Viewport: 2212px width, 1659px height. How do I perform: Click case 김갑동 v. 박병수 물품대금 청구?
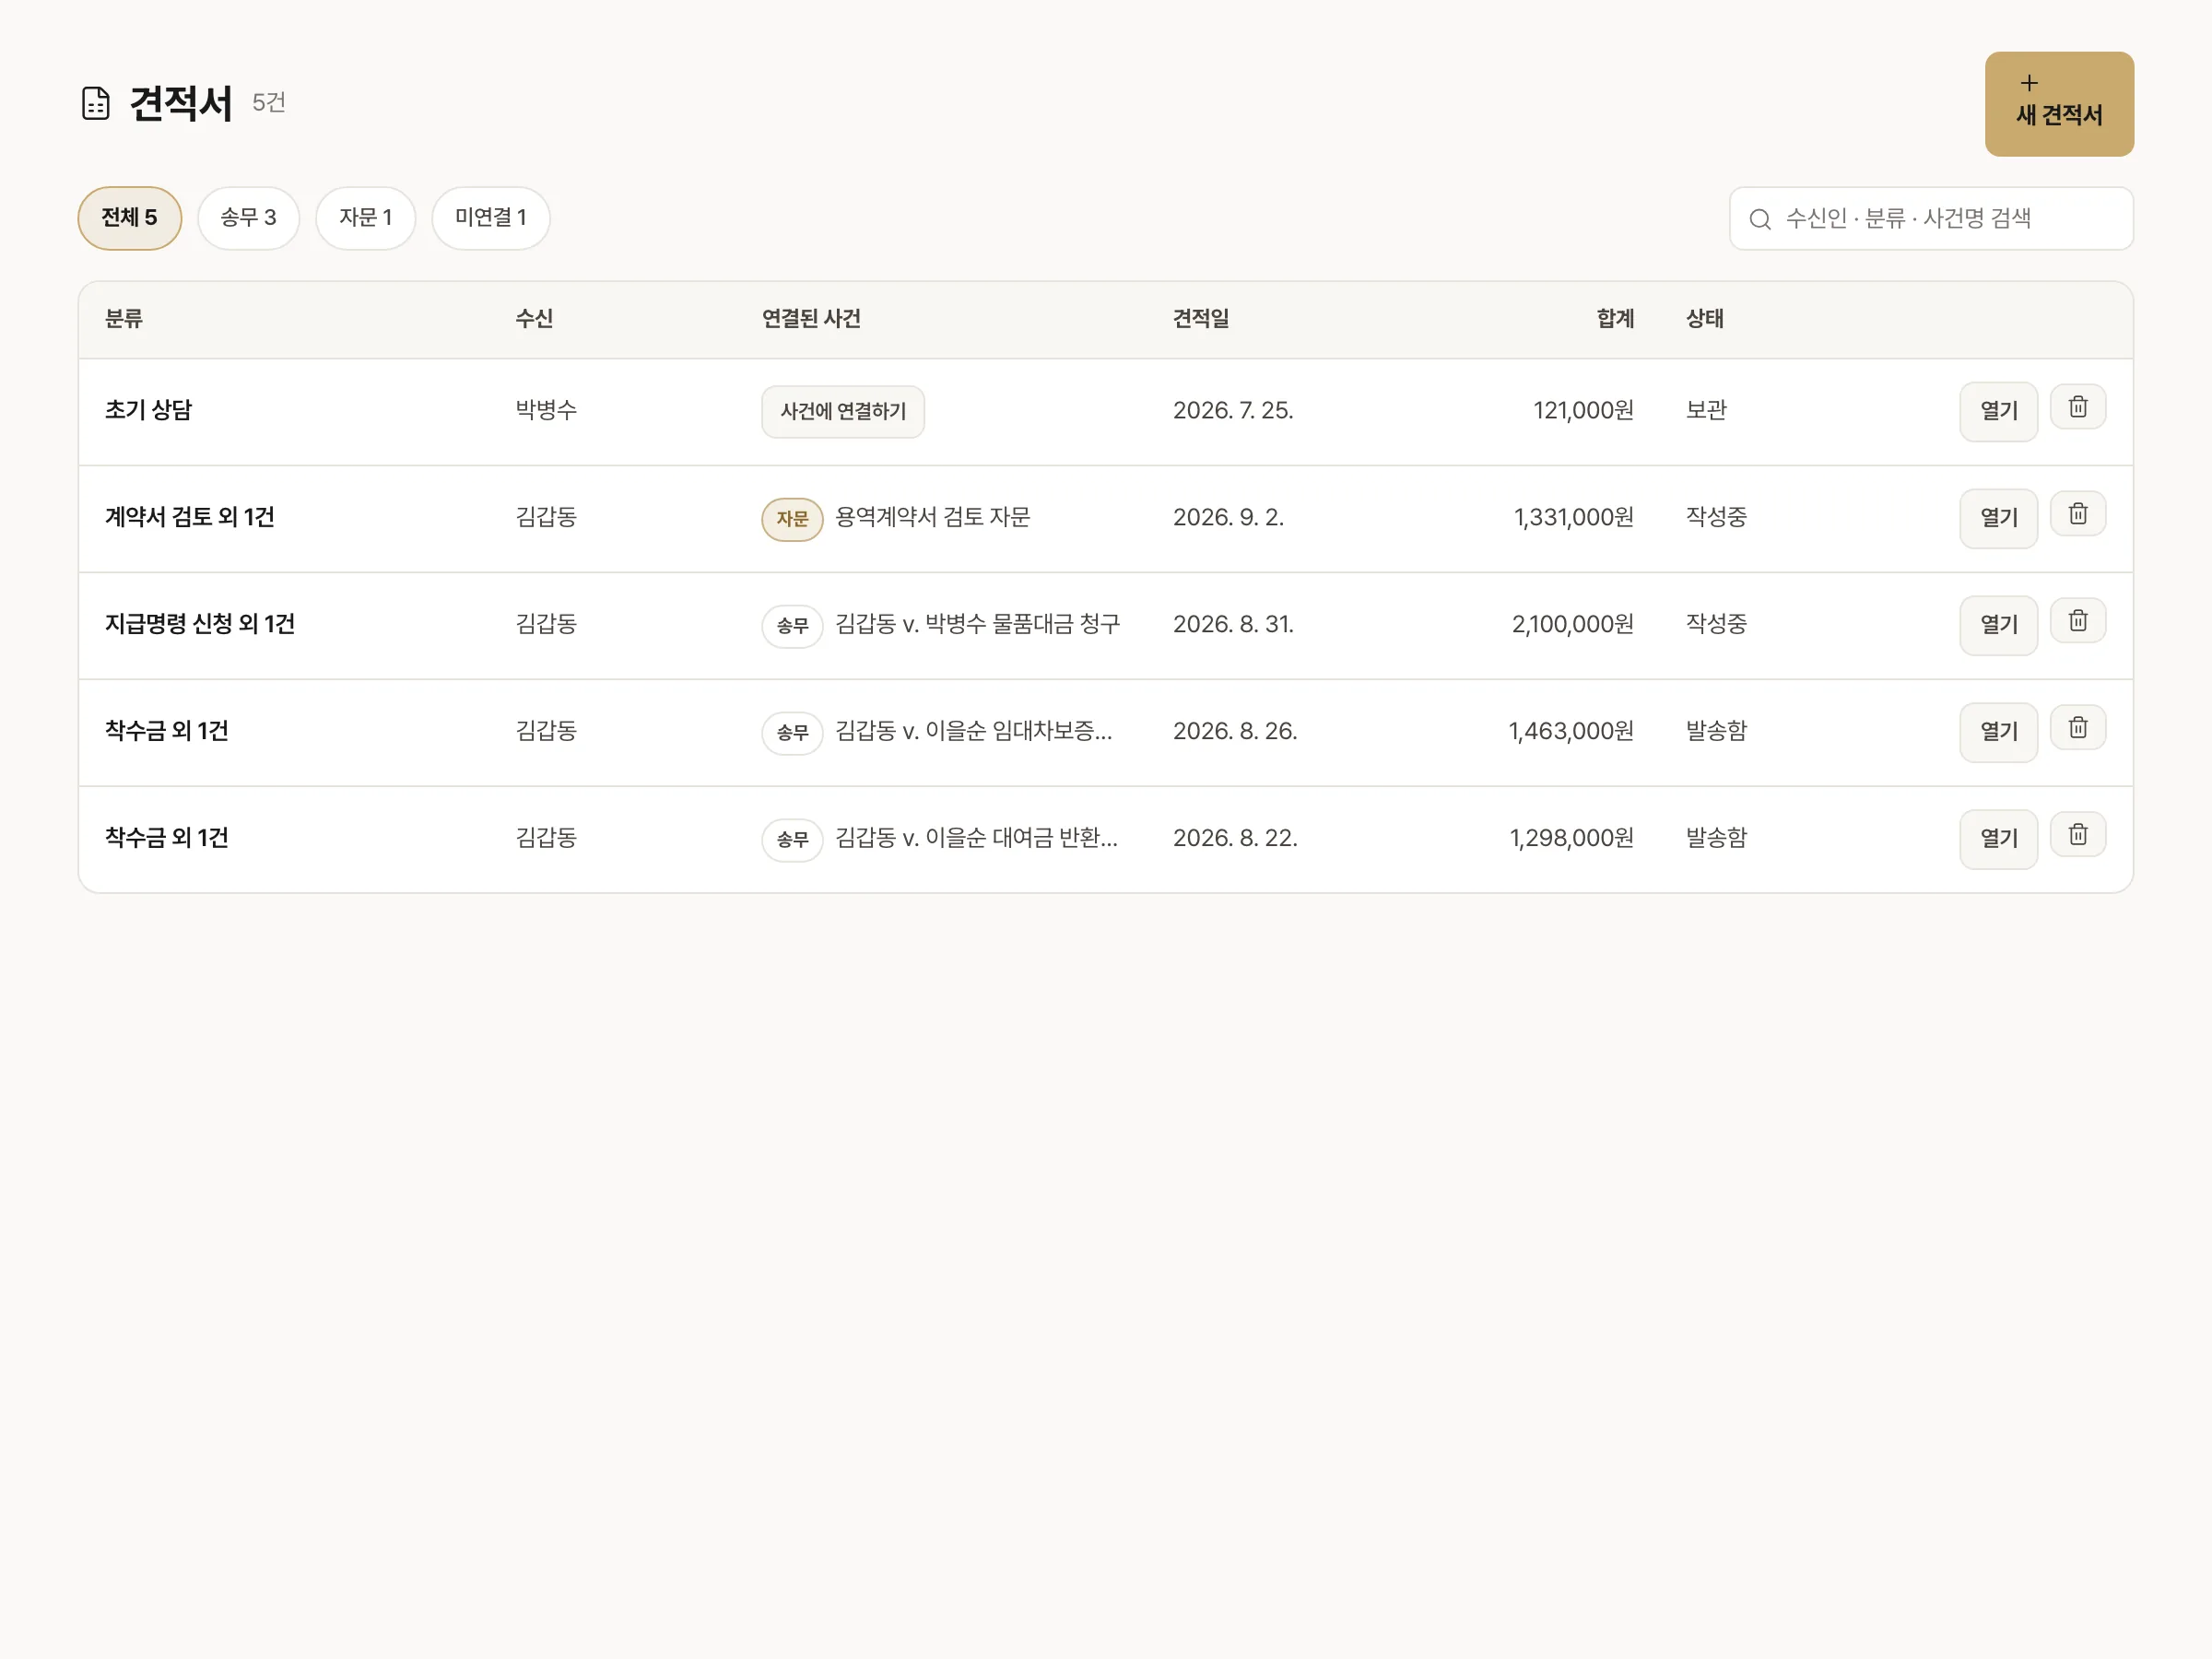977,624
